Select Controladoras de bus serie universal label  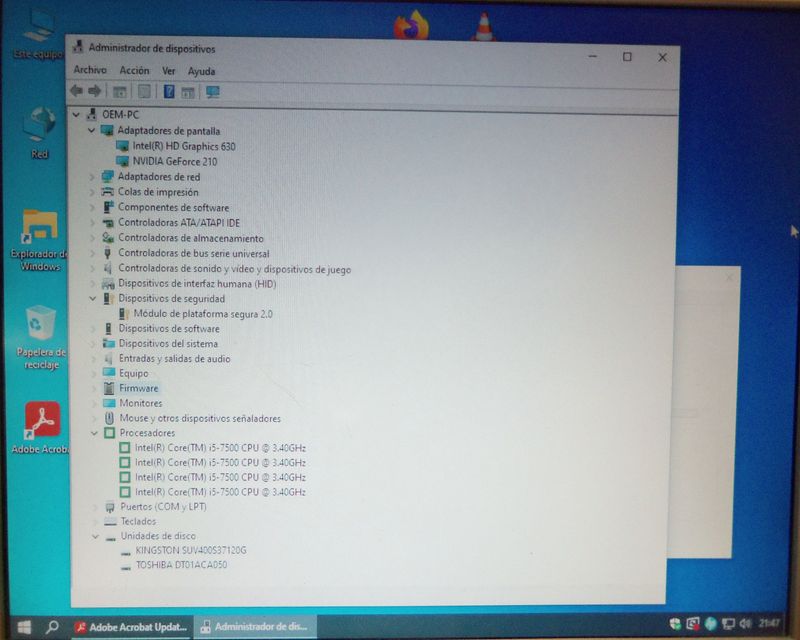click(x=194, y=254)
